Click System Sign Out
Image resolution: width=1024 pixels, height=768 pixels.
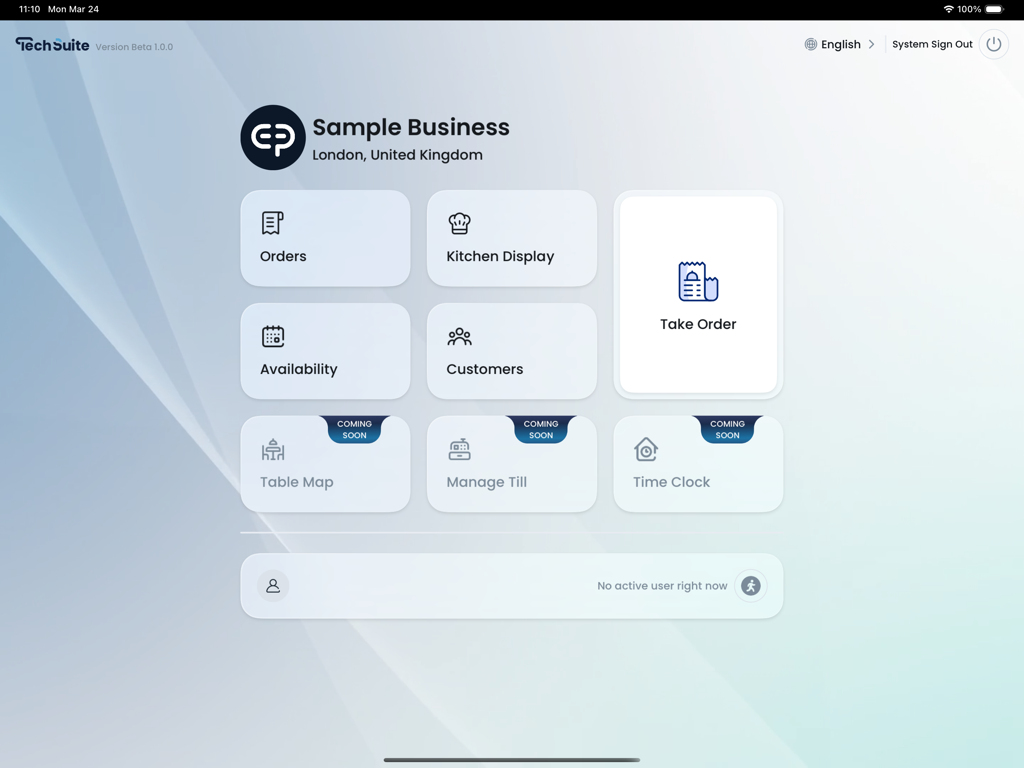pyautogui.click(x=932, y=44)
